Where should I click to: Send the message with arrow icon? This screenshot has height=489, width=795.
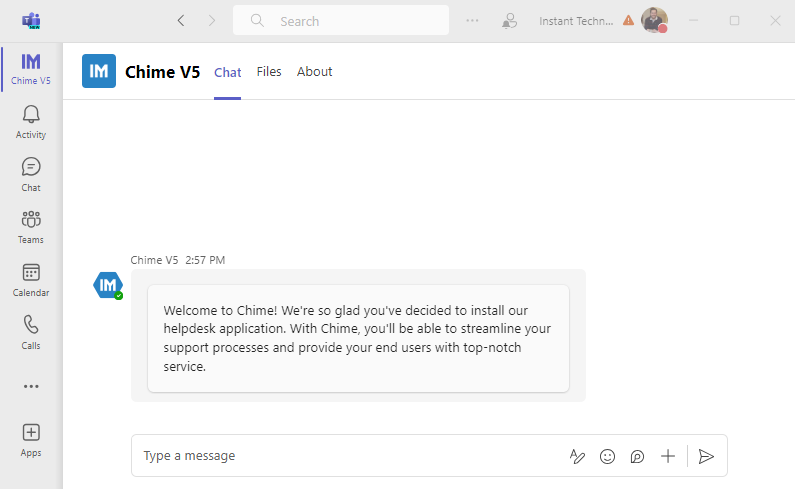(x=706, y=456)
